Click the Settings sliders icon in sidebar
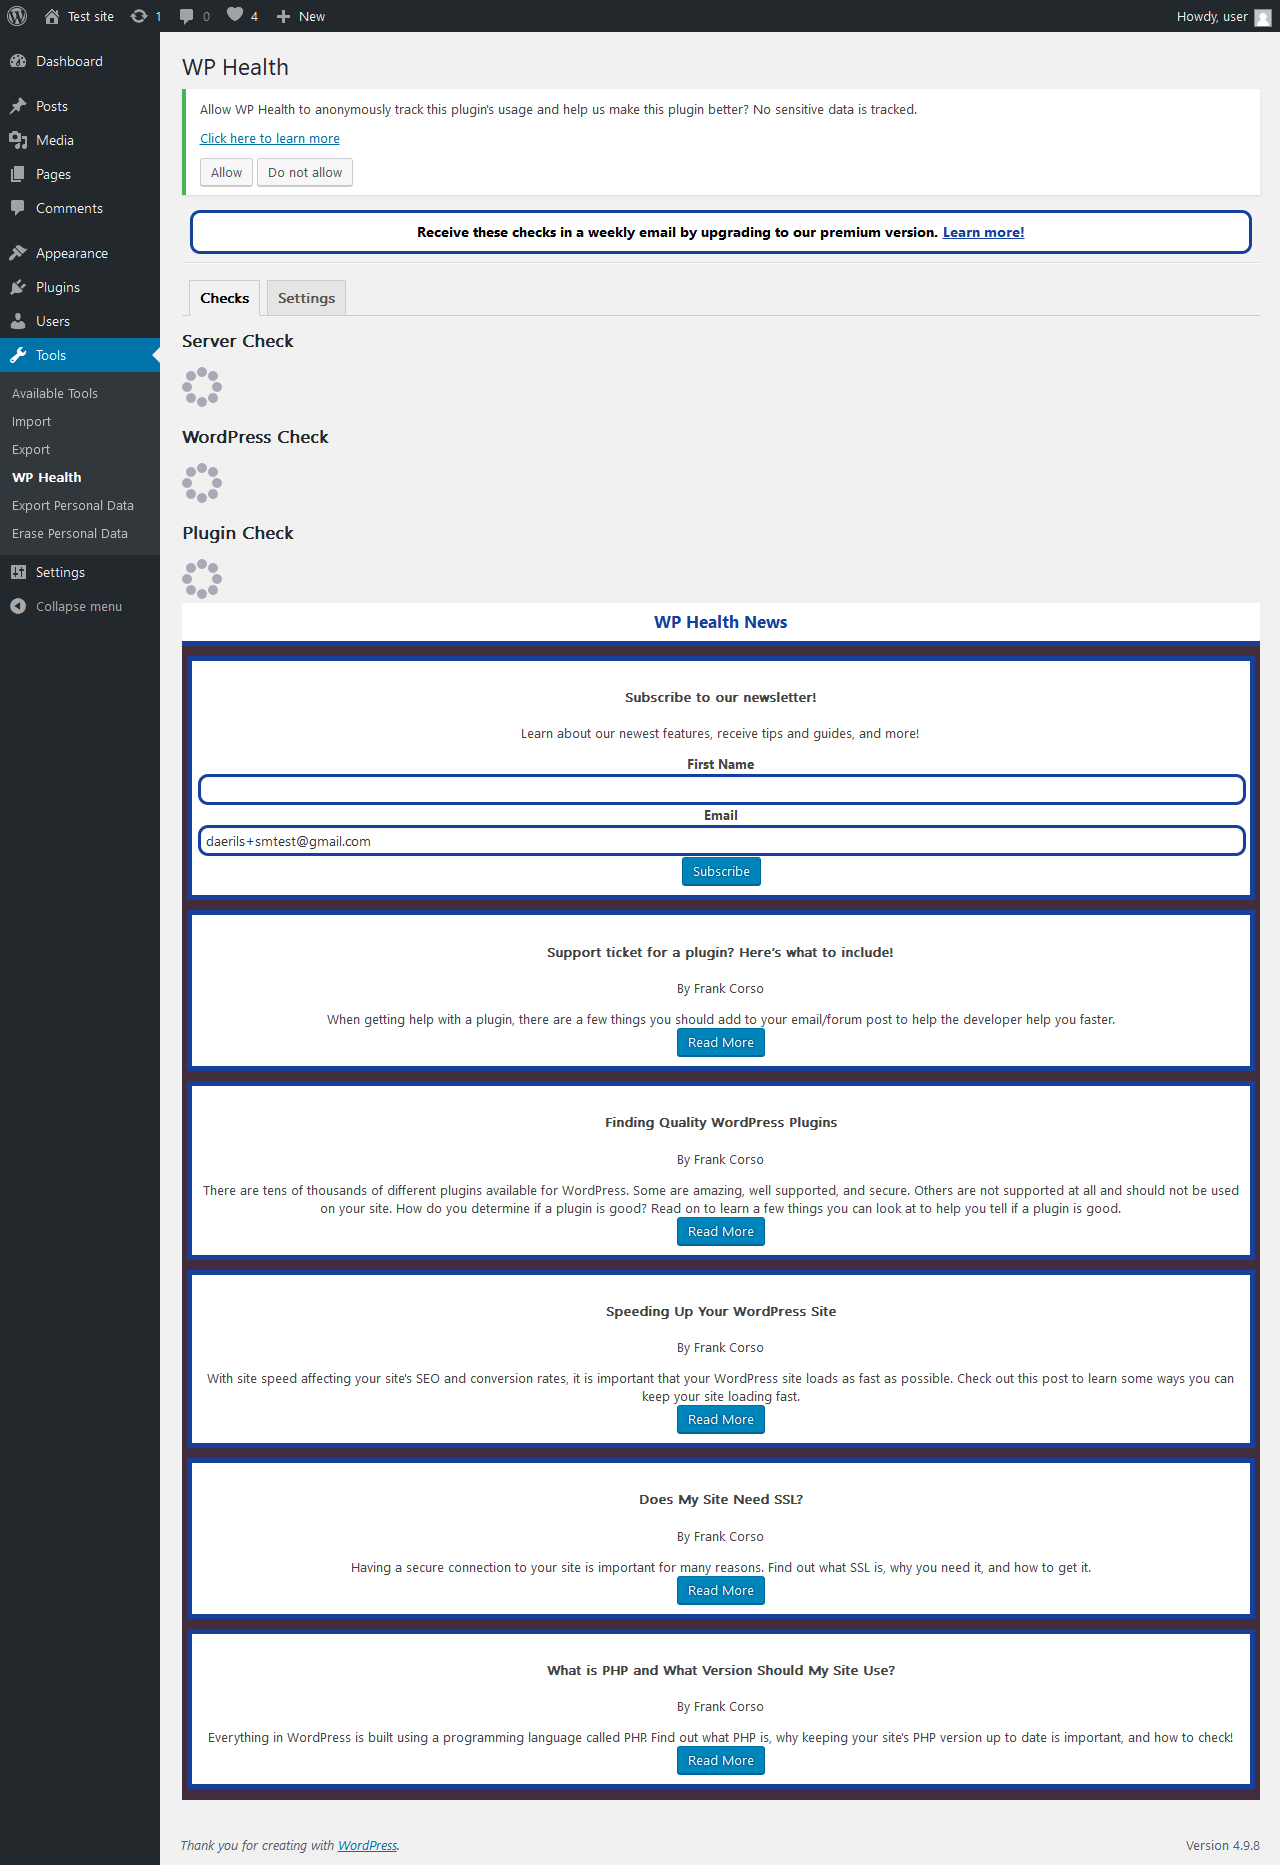Viewport: 1280px width, 1865px height. (x=18, y=572)
